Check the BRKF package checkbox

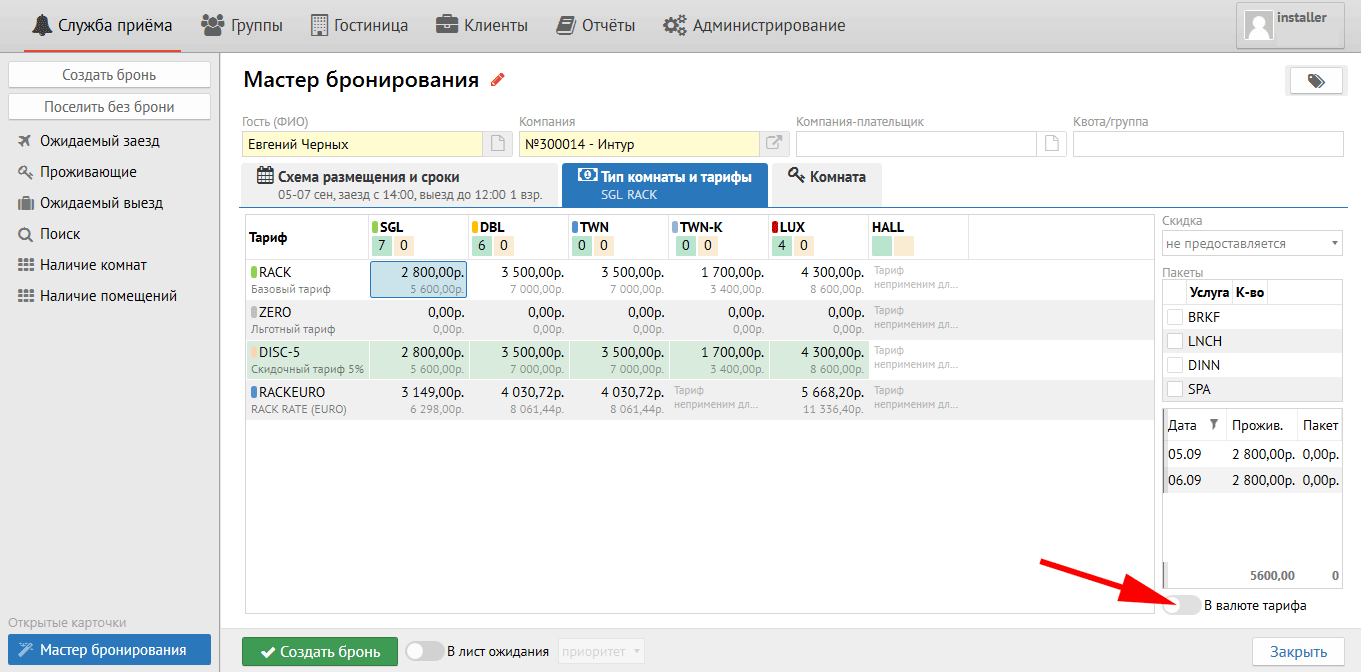[x=1175, y=317]
